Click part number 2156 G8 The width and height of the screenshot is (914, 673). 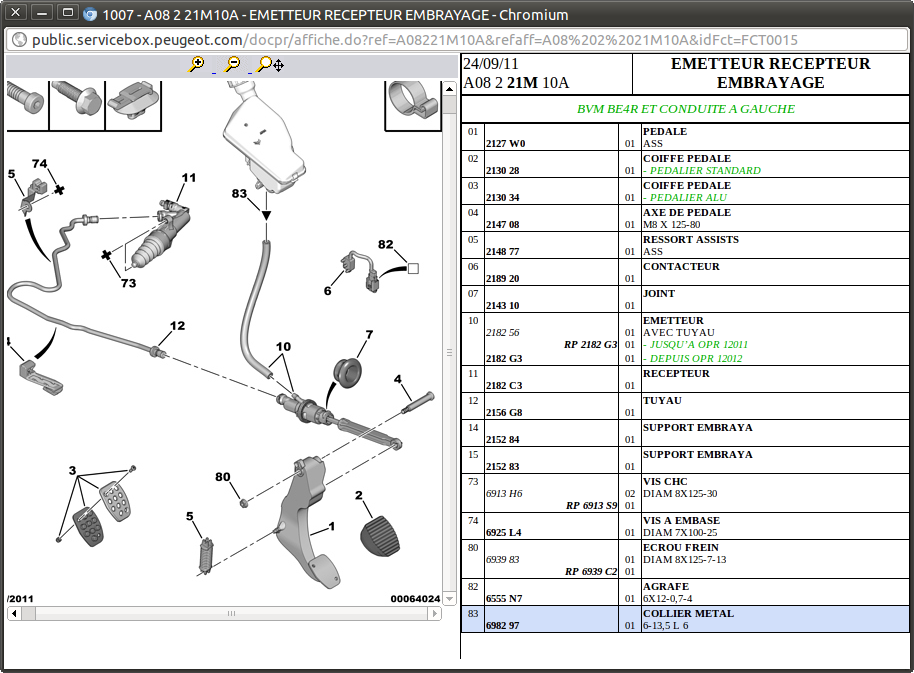(504, 412)
